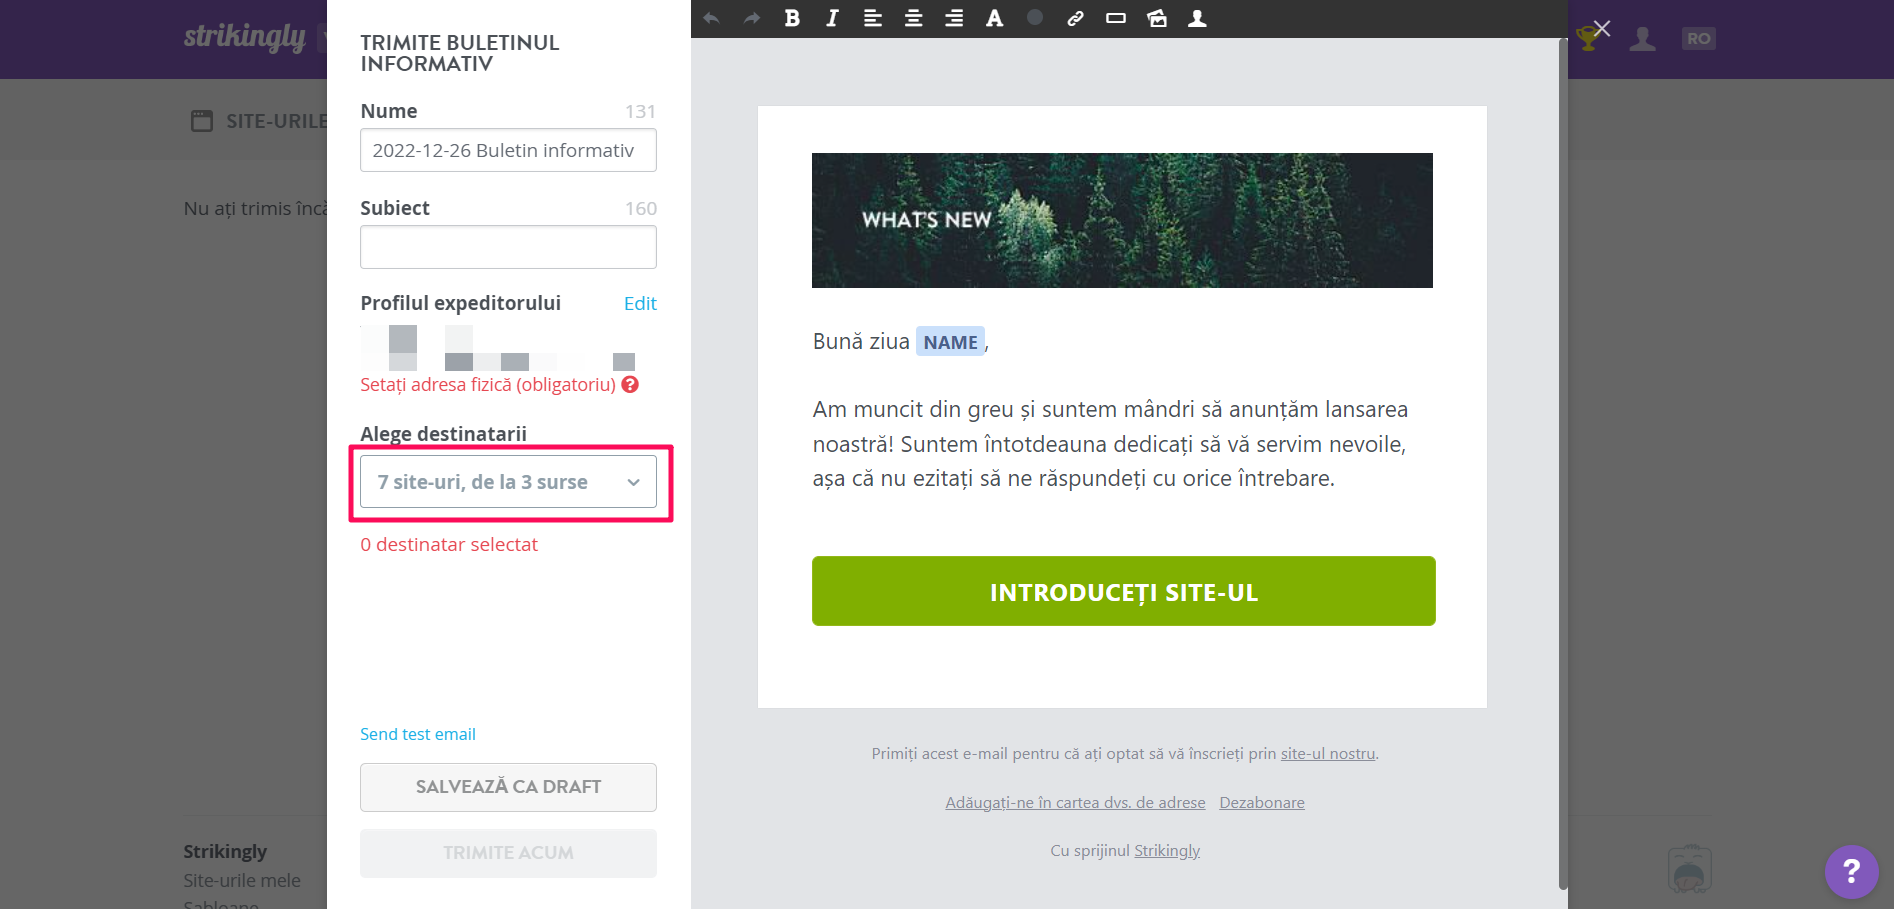Click '0 destinatar selectat' text
The height and width of the screenshot is (909, 1894).
[x=449, y=545]
